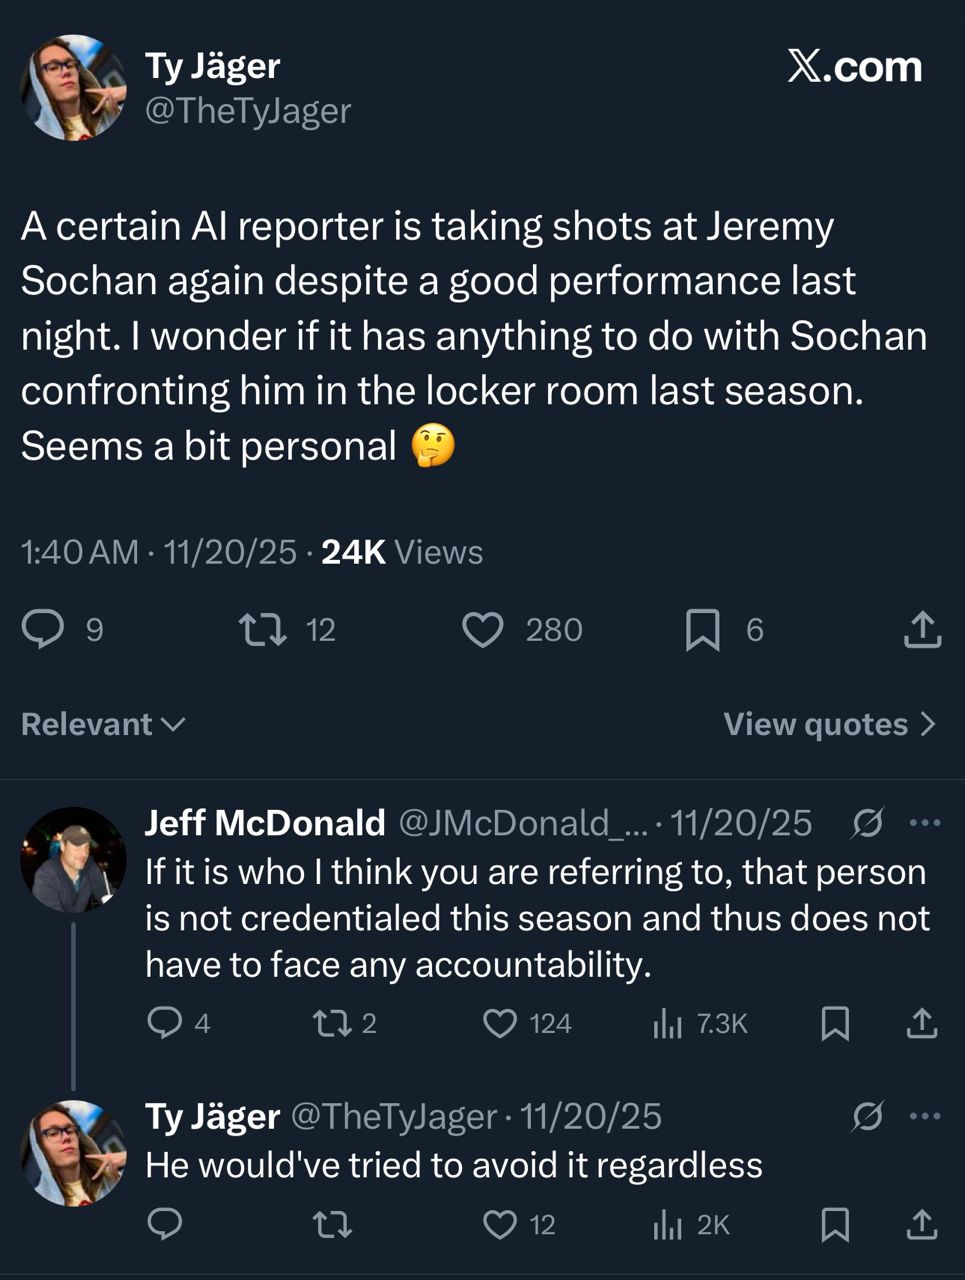Like Ty Jäger's reply with 12 likes

pos(500,1224)
